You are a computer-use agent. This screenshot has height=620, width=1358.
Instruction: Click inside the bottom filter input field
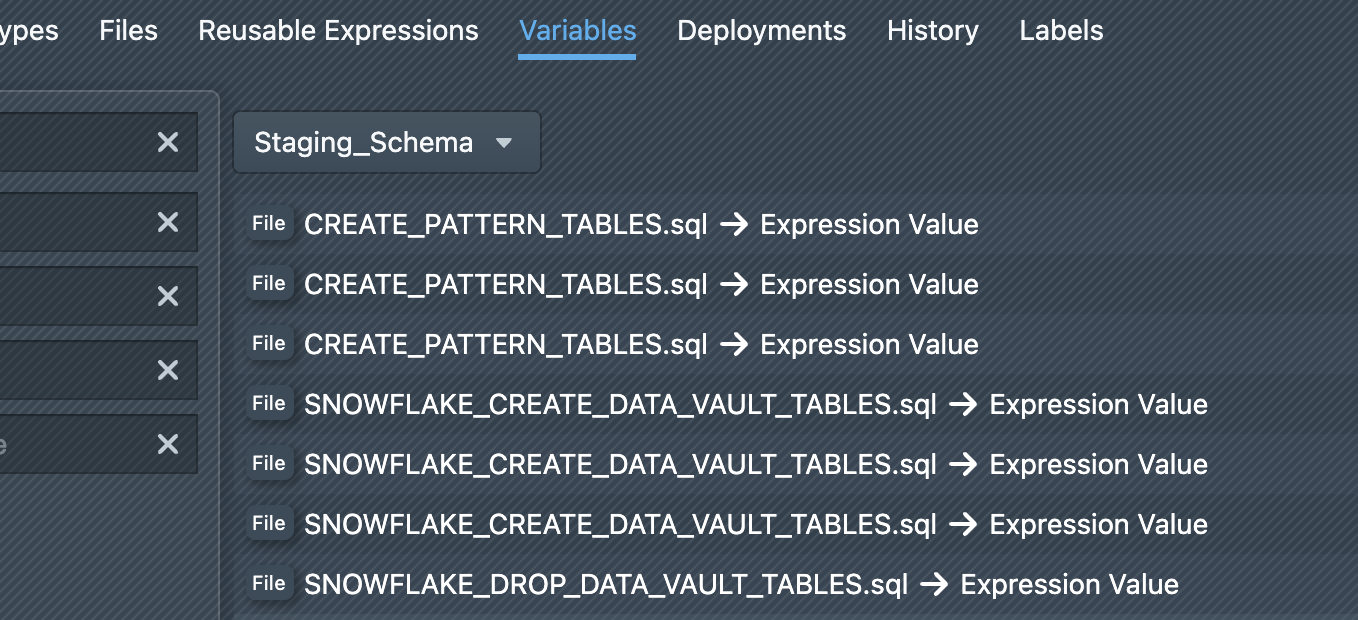[70, 444]
